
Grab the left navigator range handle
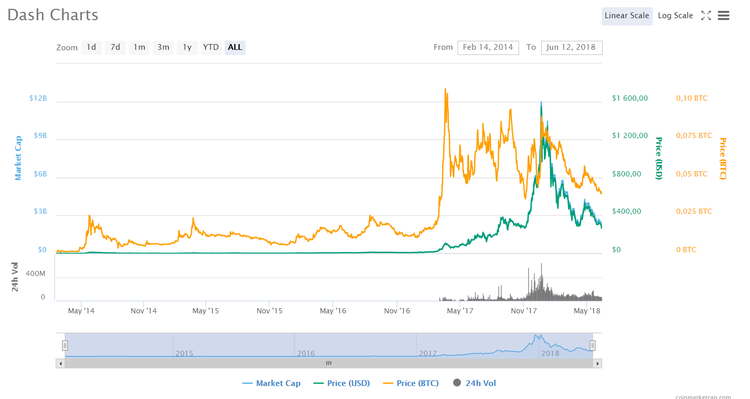tap(65, 345)
